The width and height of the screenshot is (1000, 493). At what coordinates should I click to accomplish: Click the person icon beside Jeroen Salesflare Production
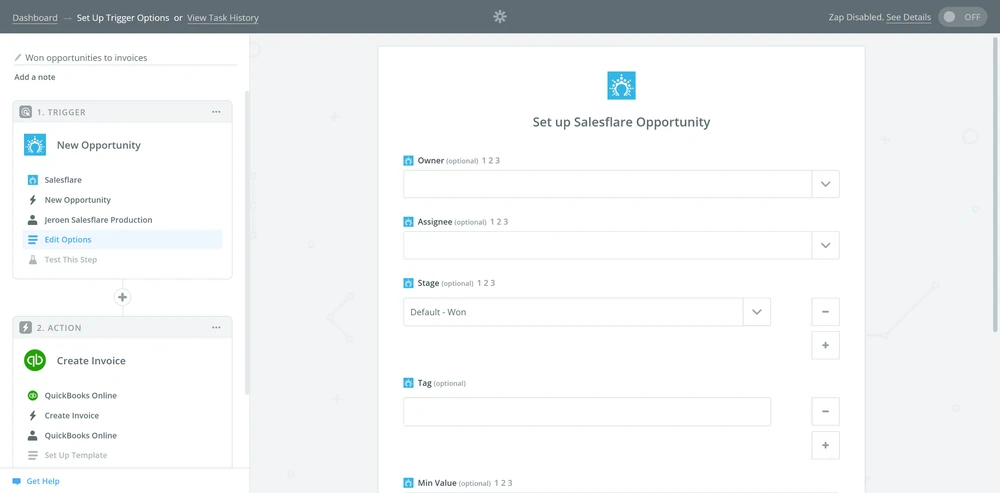(x=33, y=220)
